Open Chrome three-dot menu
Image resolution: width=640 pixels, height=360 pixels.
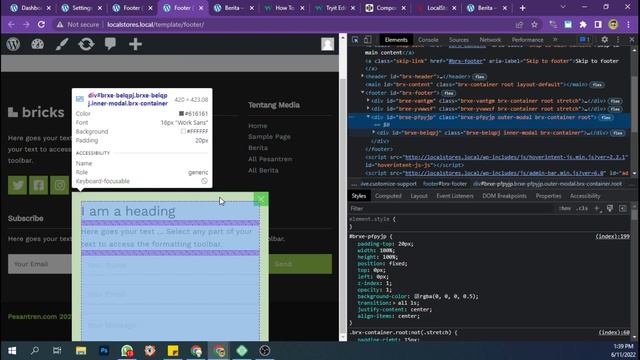point(628,24)
